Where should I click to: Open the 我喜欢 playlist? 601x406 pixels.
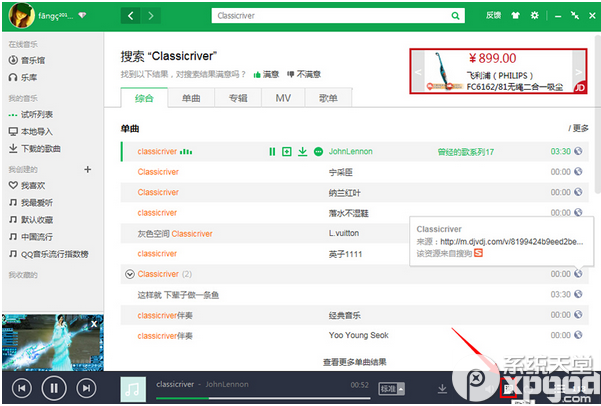(27, 186)
